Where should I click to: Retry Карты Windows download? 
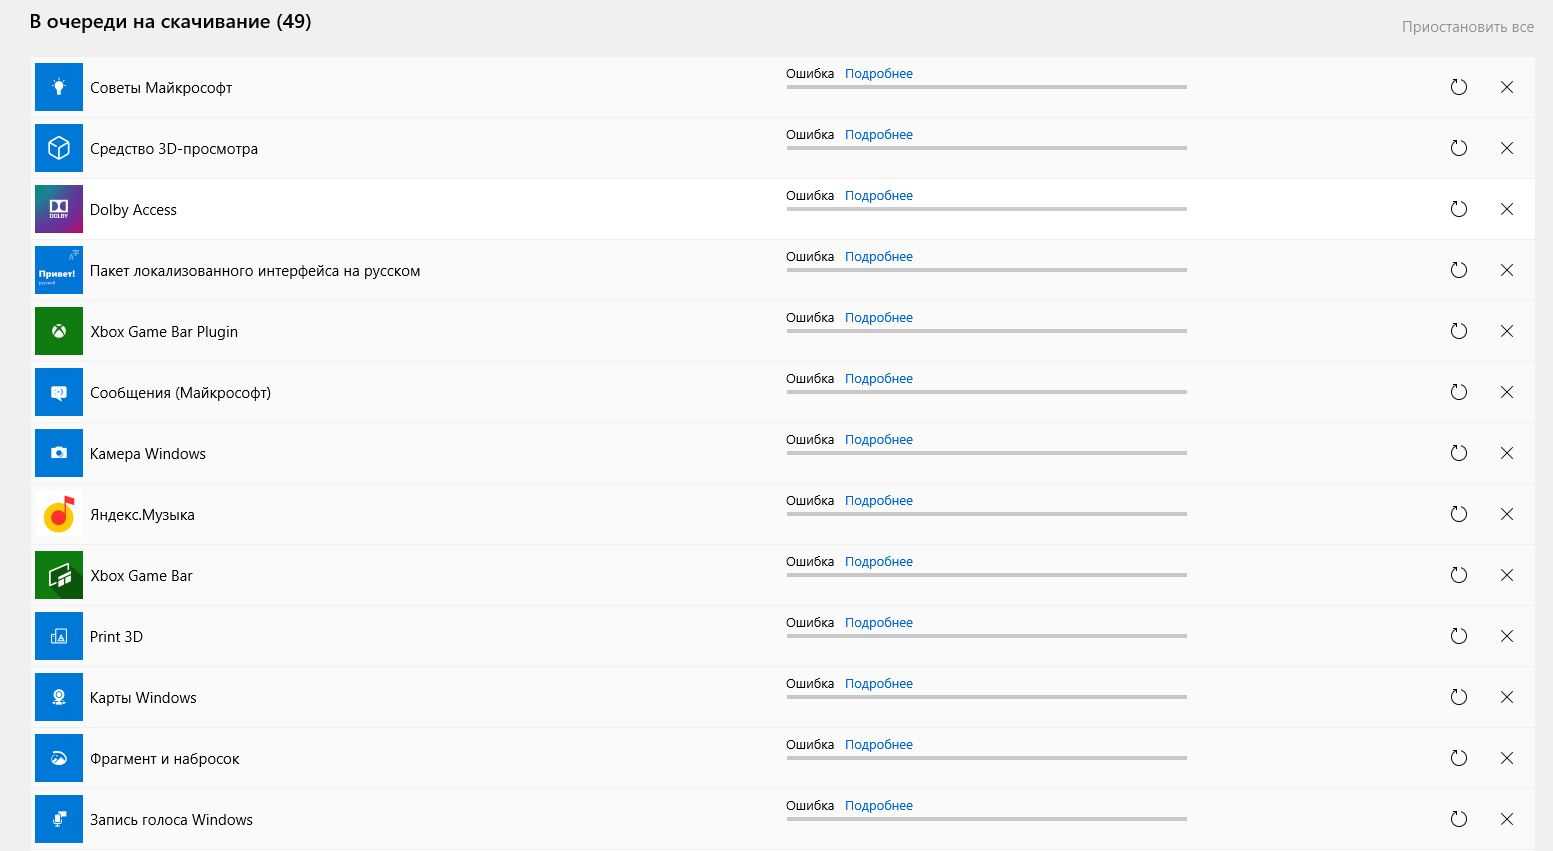tap(1459, 697)
